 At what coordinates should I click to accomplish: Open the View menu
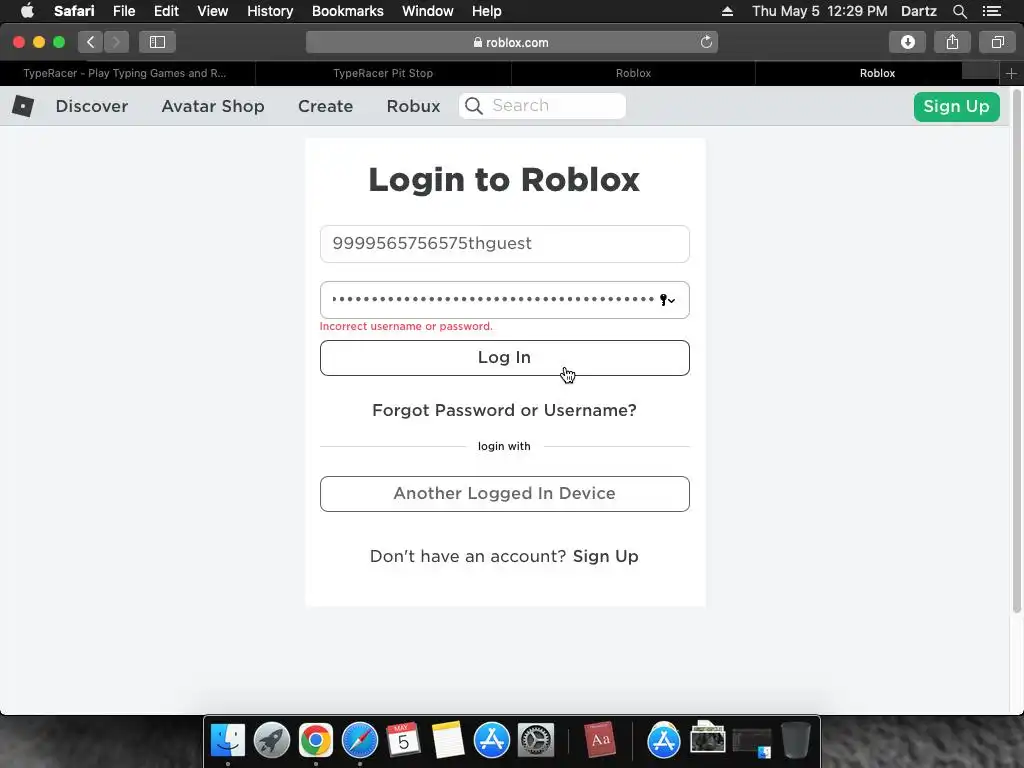pos(213,11)
